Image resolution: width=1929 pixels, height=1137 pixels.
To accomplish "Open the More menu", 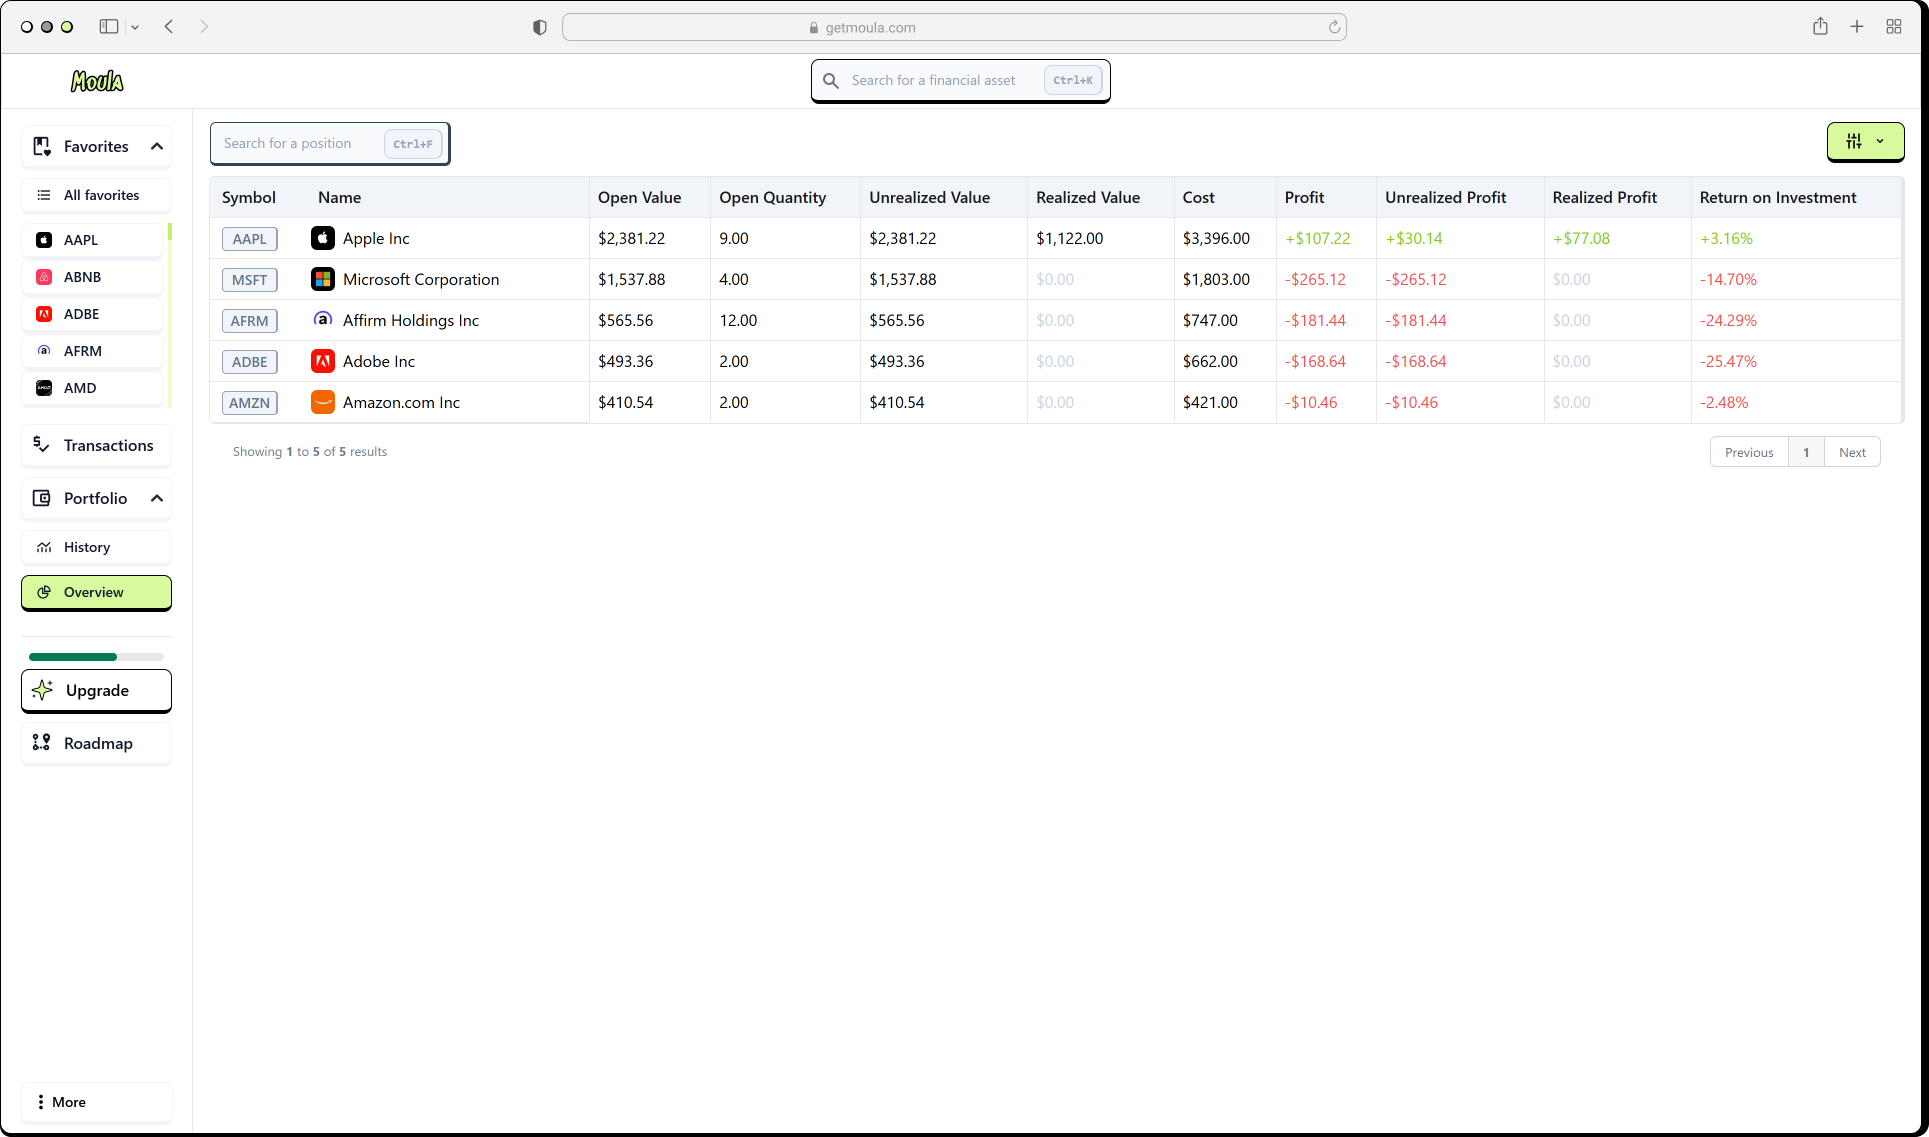I will pos(96,1102).
